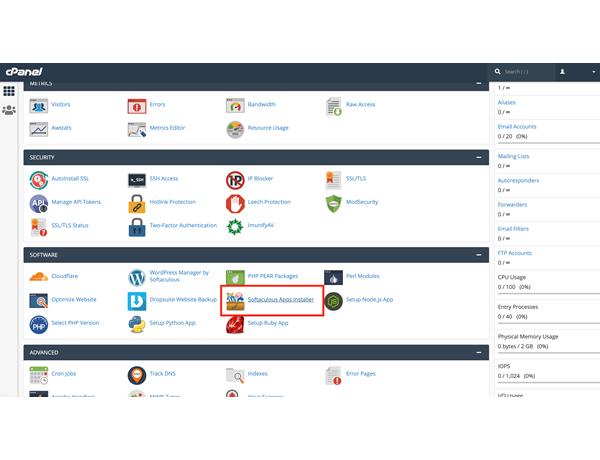
Task: Open the Two-Factor Authentication lock icon
Action: (x=137, y=227)
